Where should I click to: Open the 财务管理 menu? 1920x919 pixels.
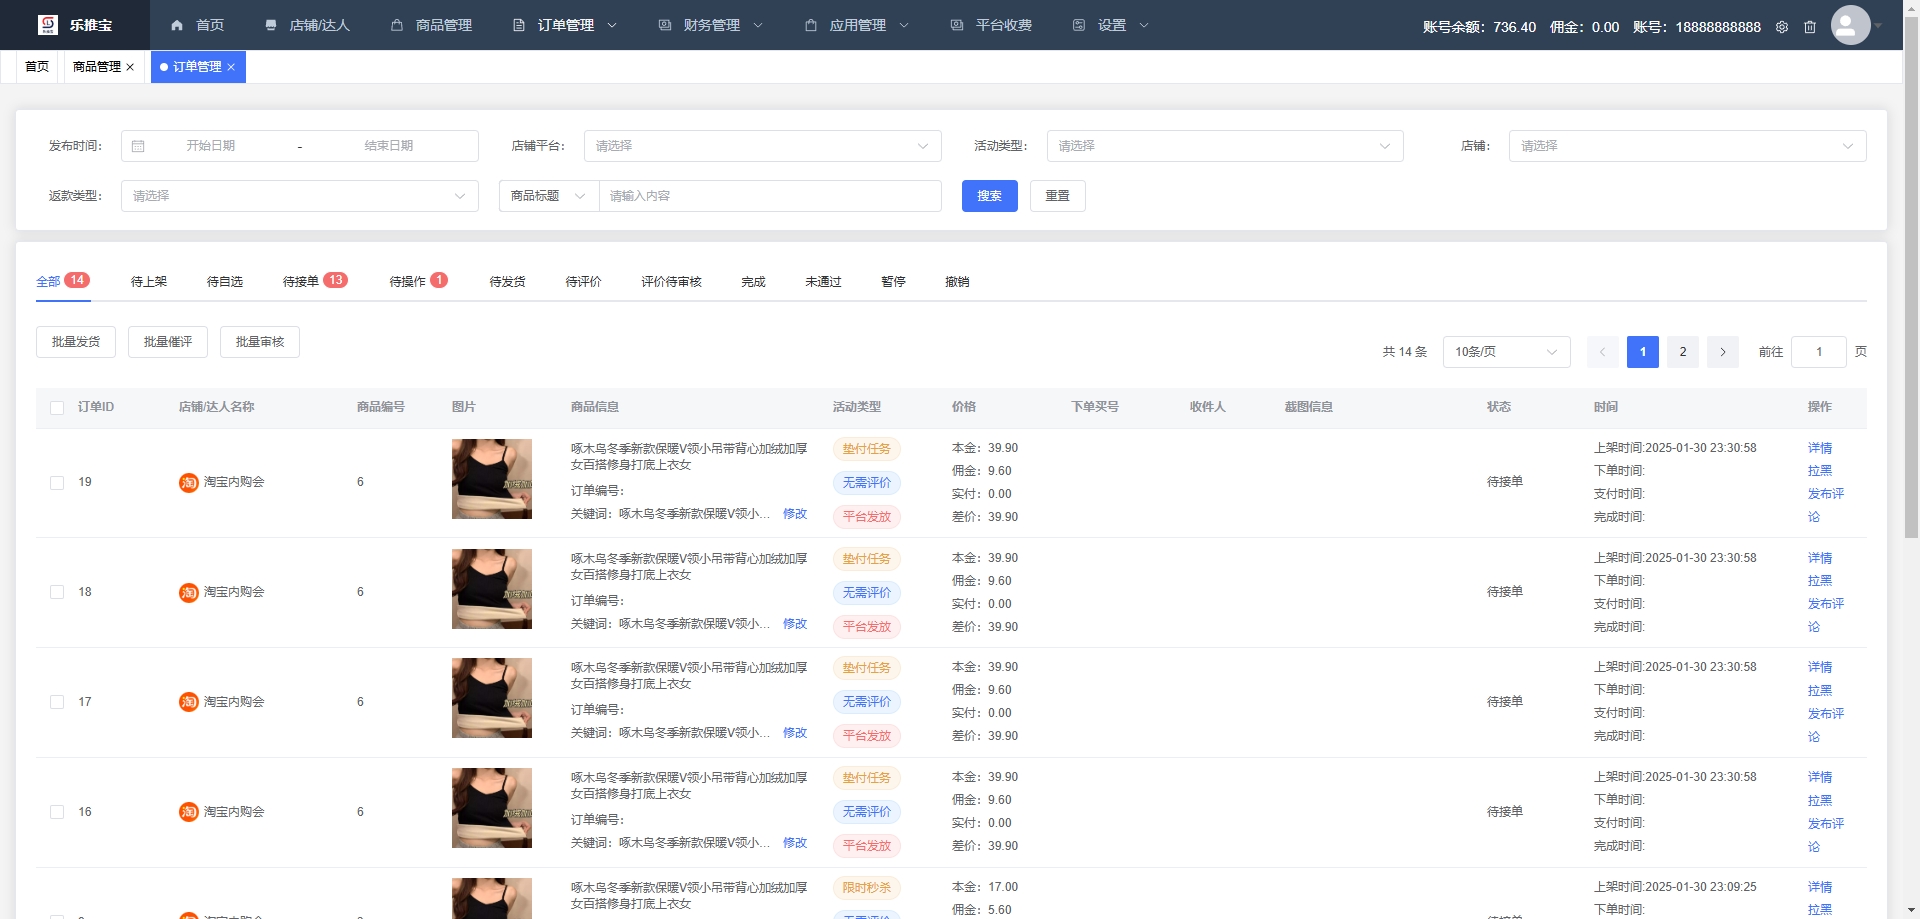pos(711,25)
